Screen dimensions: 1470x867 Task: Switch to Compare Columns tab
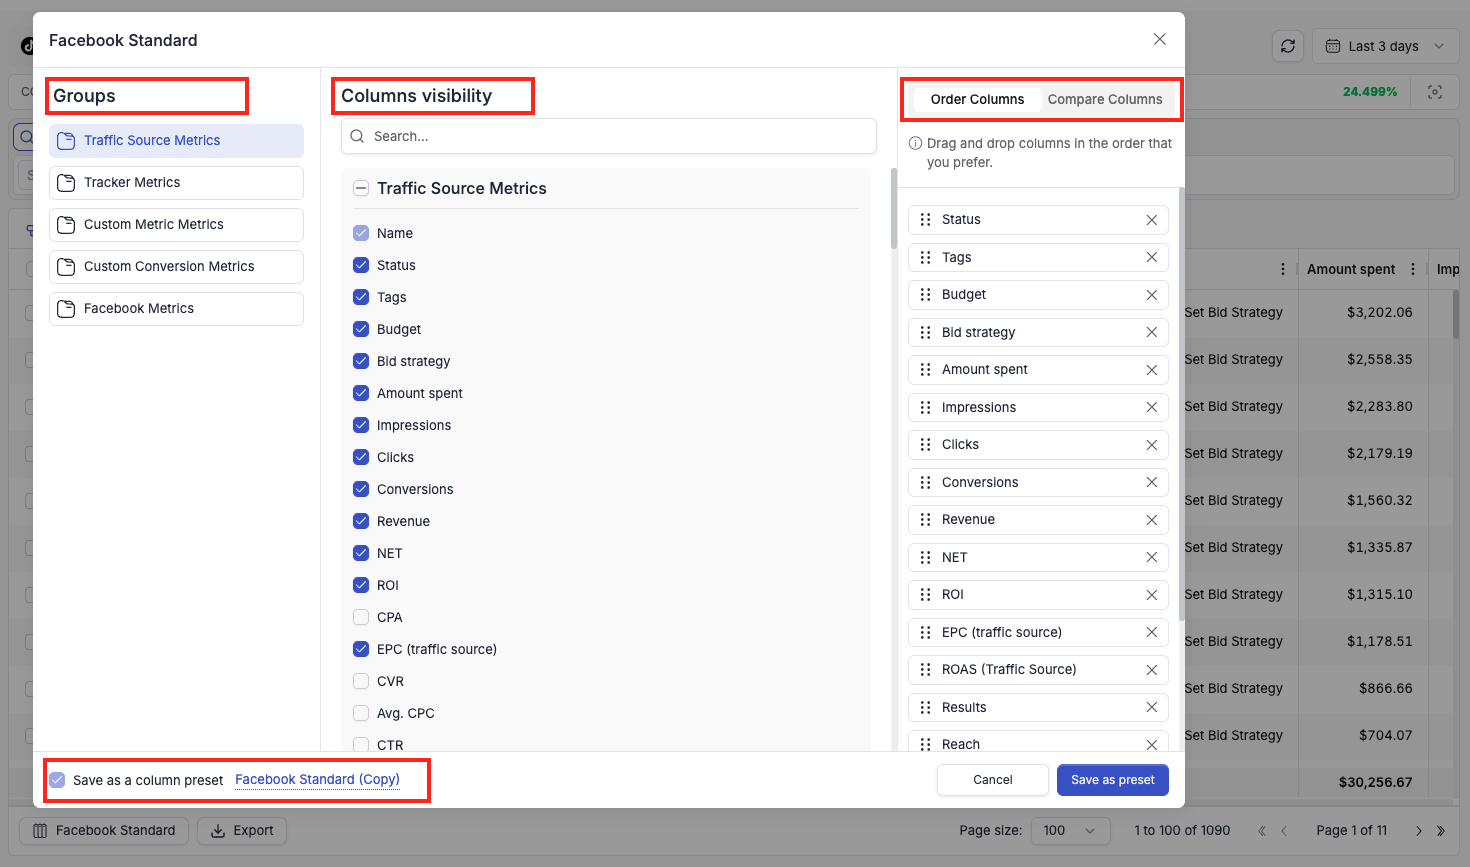(1105, 99)
